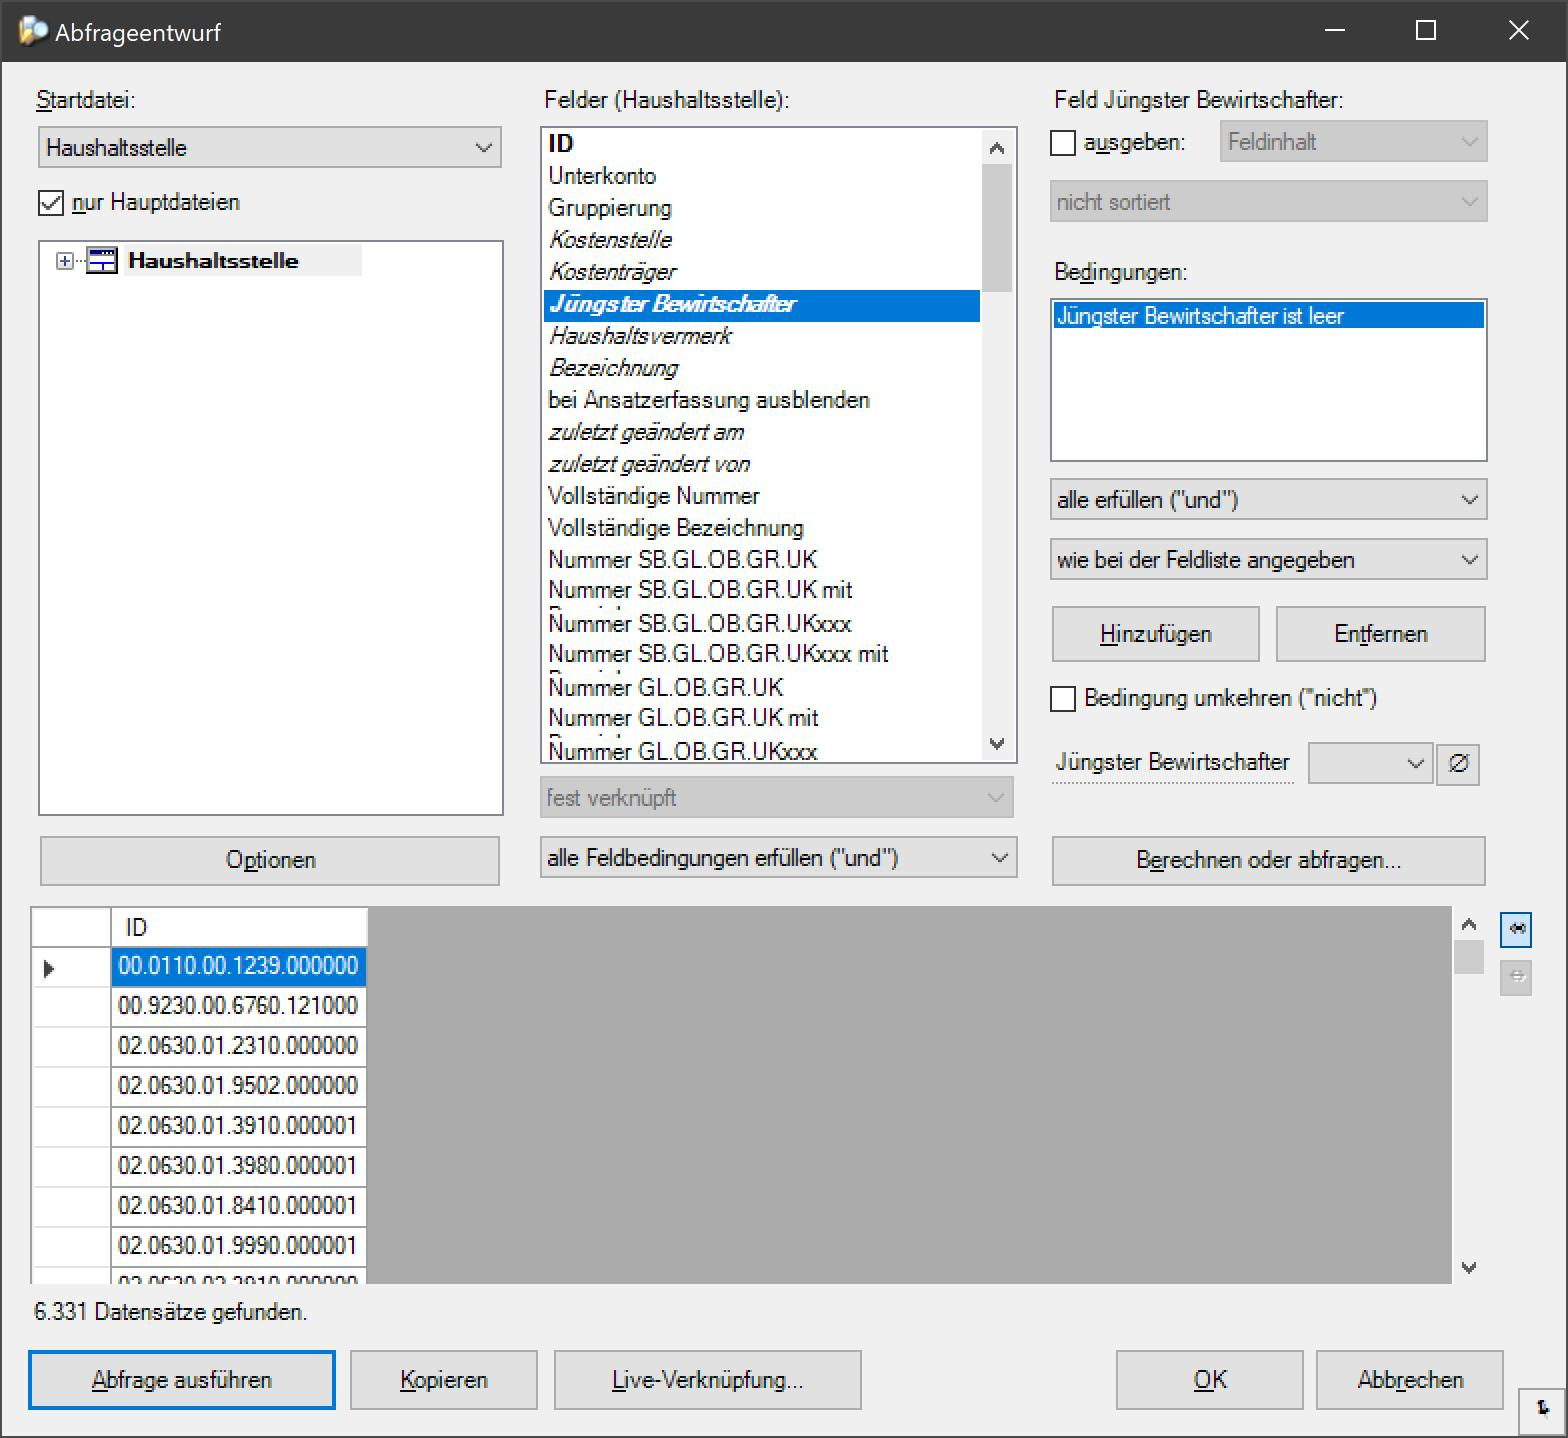Select result row 00.0110.00.1239.000000

pos(239,966)
